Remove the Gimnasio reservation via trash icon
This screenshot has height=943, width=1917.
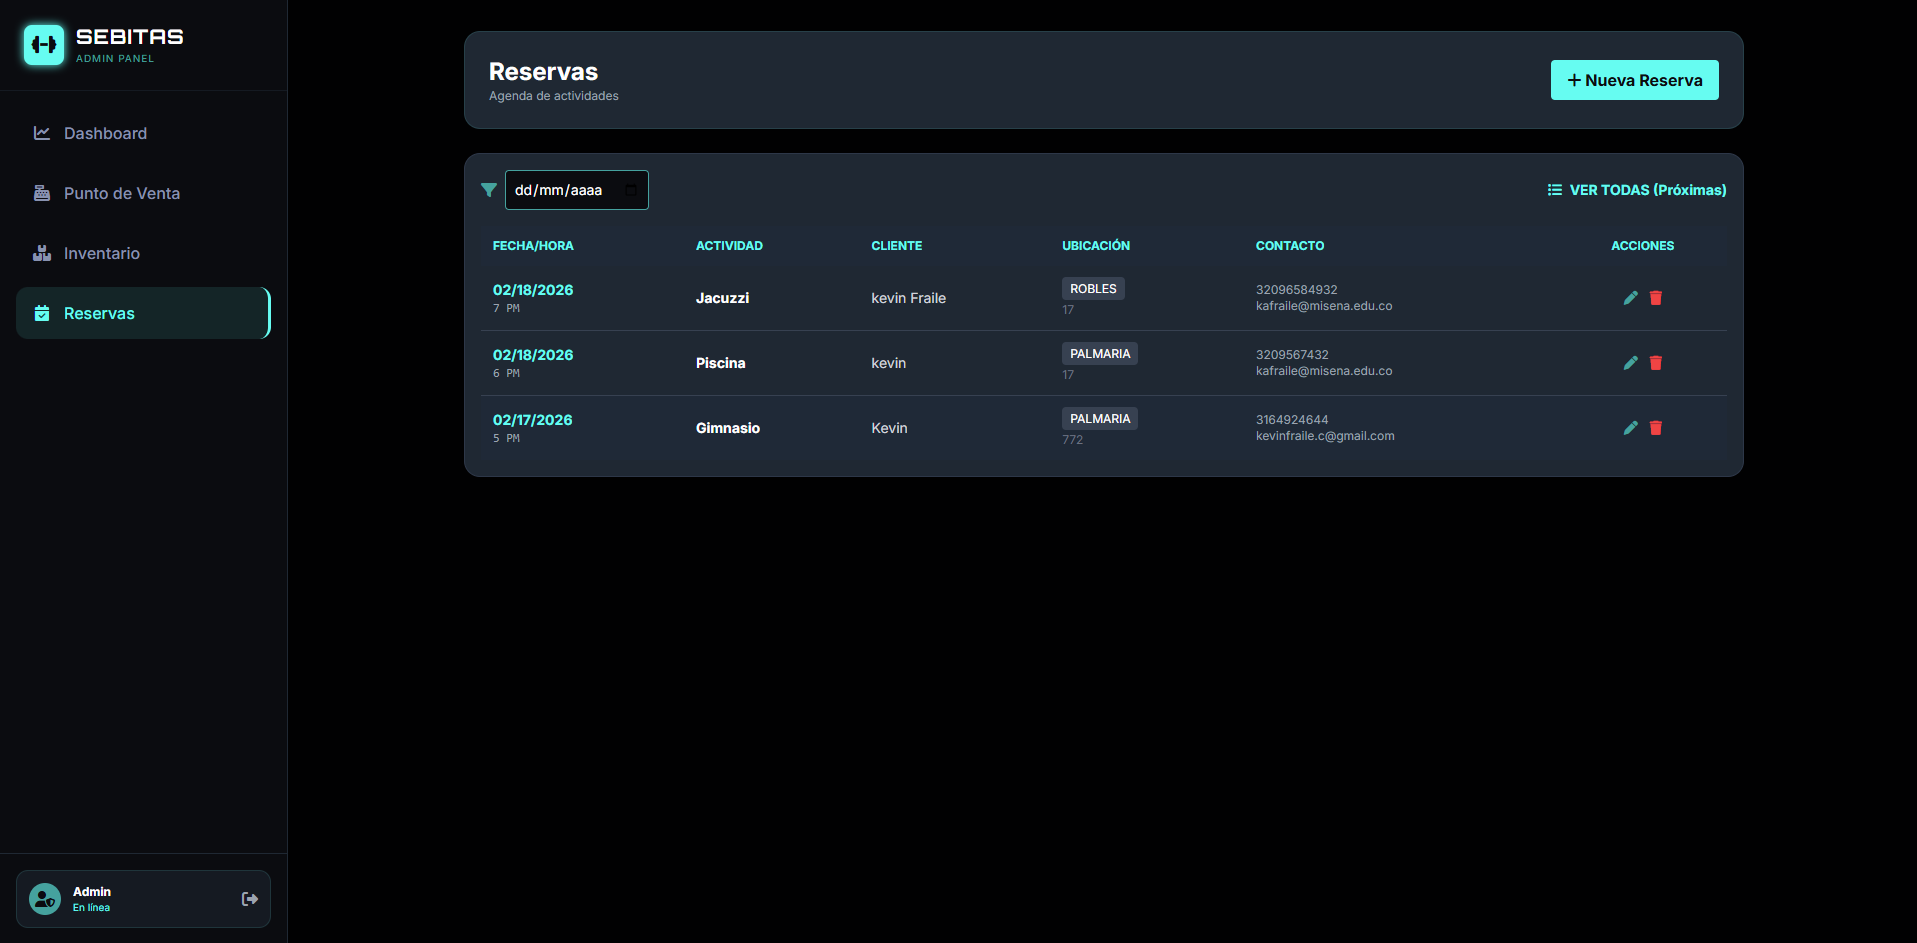point(1655,428)
